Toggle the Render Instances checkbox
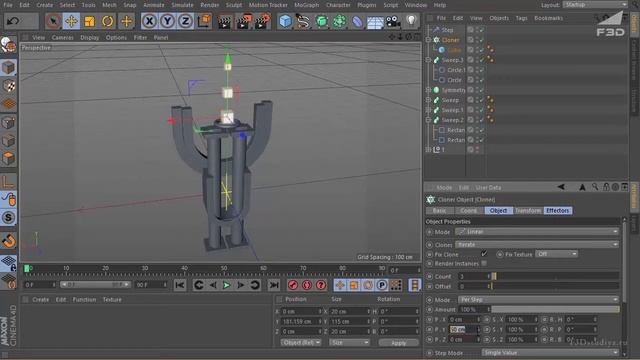The height and width of the screenshot is (360, 640). (x=484, y=264)
